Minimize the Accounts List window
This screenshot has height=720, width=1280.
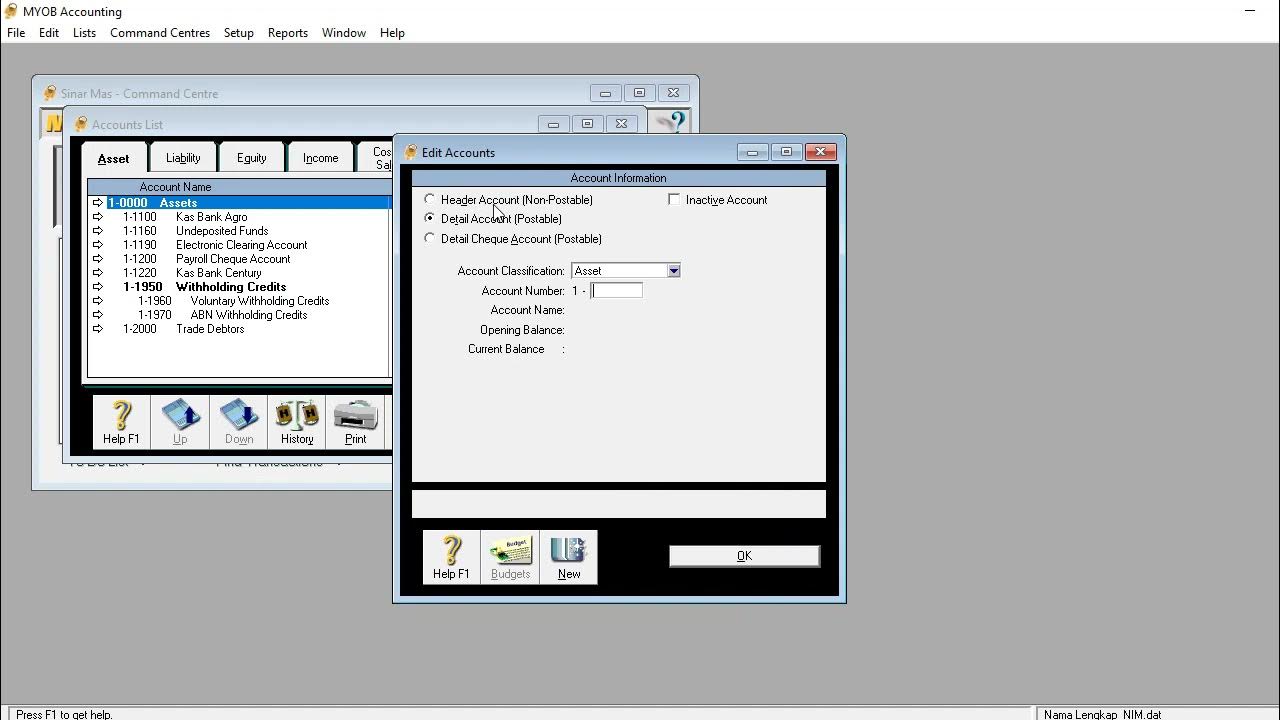553,124
